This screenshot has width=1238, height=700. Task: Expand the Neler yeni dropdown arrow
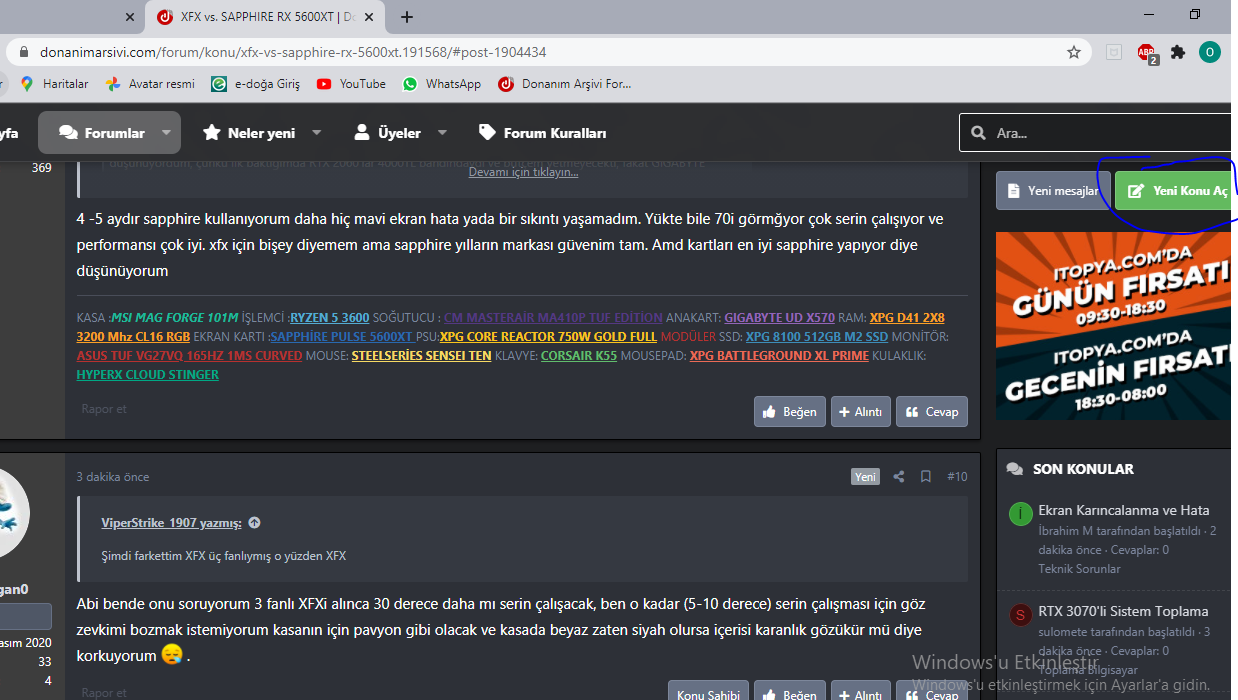click(x=317, y=132)
